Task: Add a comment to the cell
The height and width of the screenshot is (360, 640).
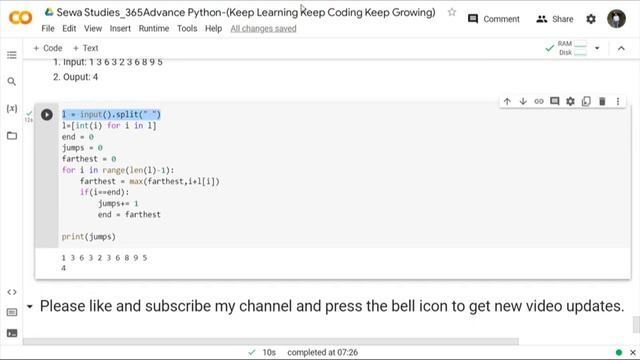Action: (554, 101)
